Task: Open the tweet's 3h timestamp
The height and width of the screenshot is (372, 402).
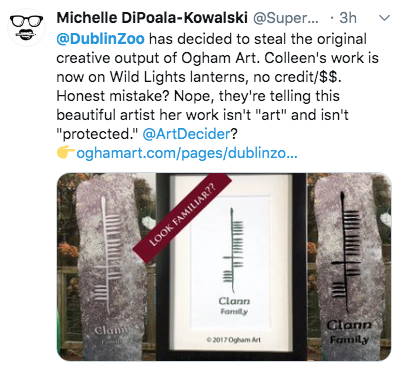Action: tap(348, 18)
